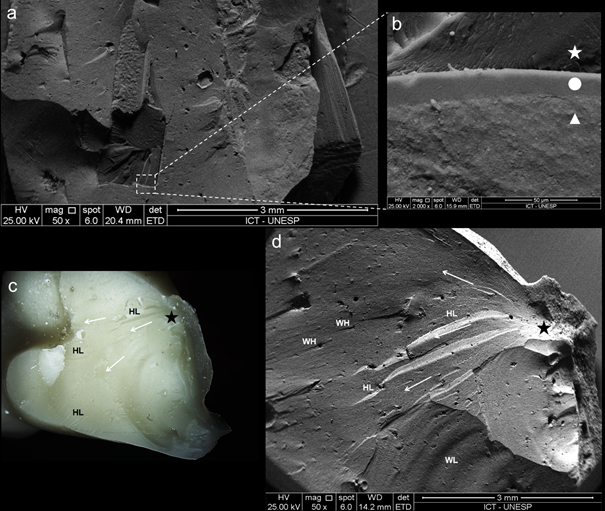Screen dimensions: 605x511
Task: Click the 3 mm scale bar in panel d
Action: (506, 496)
